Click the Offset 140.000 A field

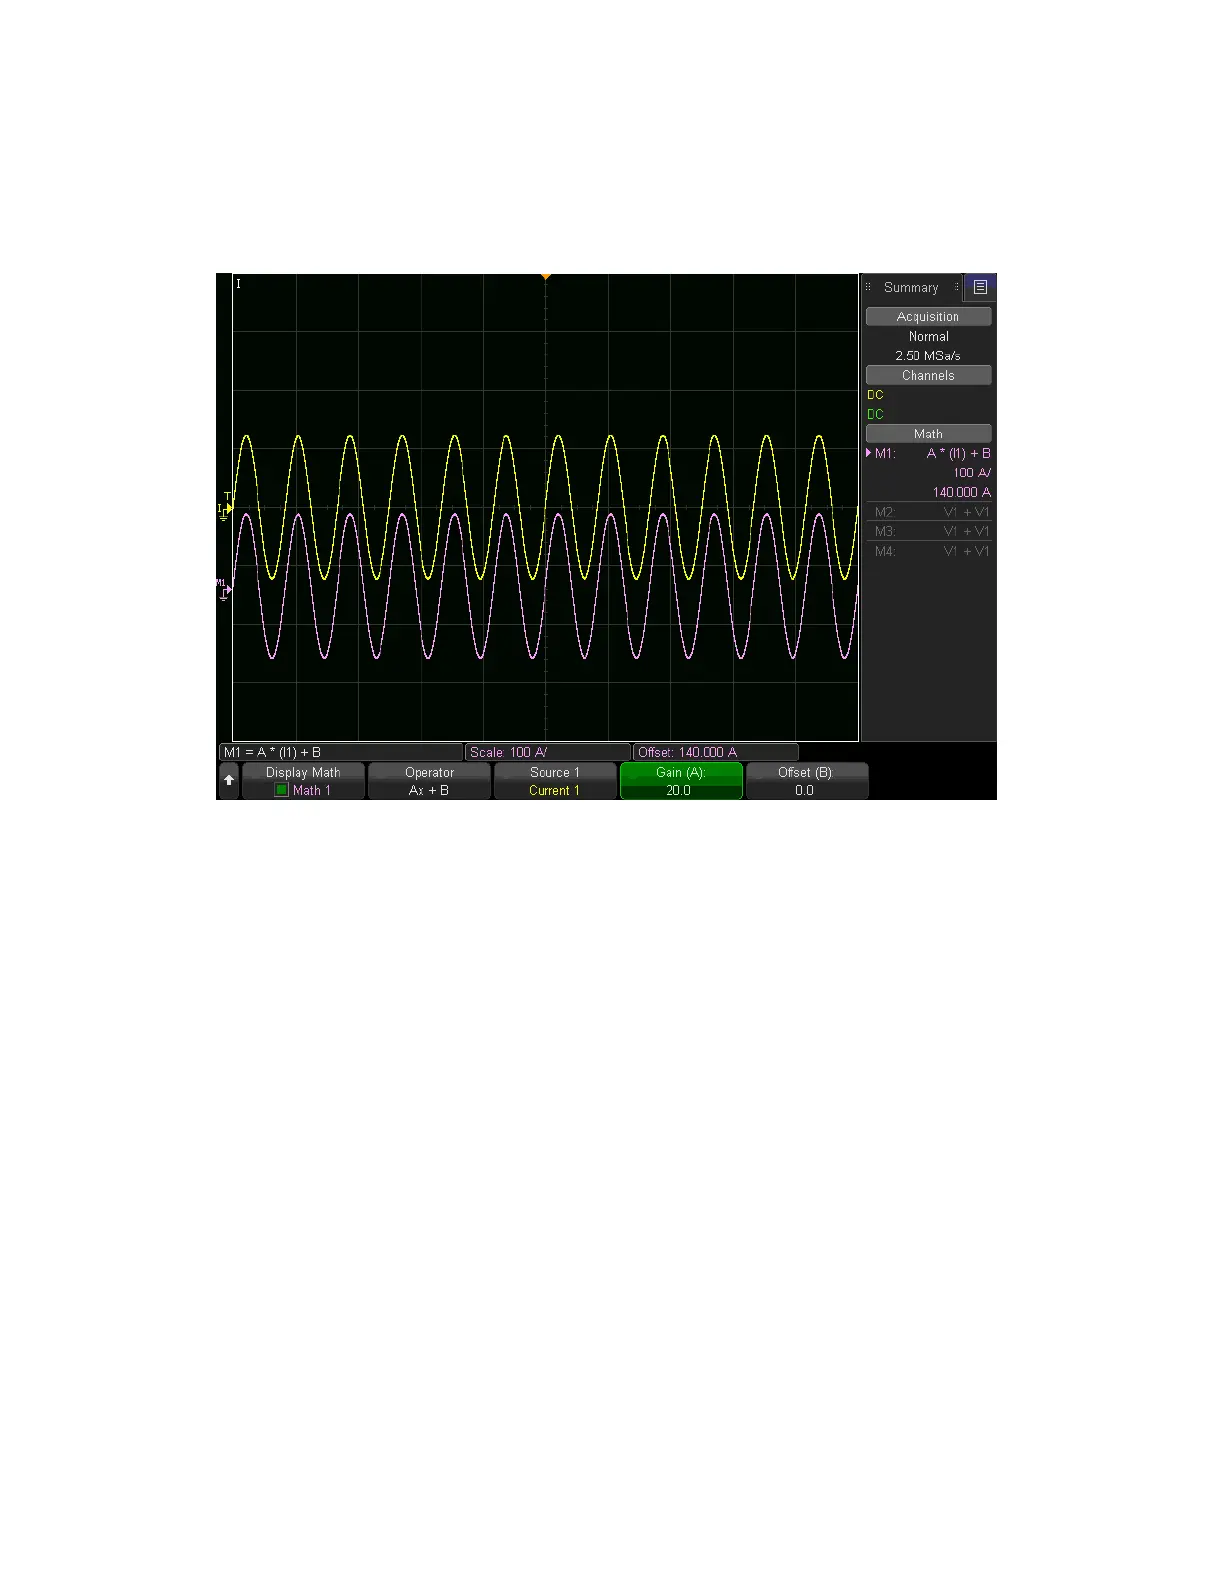716,752
